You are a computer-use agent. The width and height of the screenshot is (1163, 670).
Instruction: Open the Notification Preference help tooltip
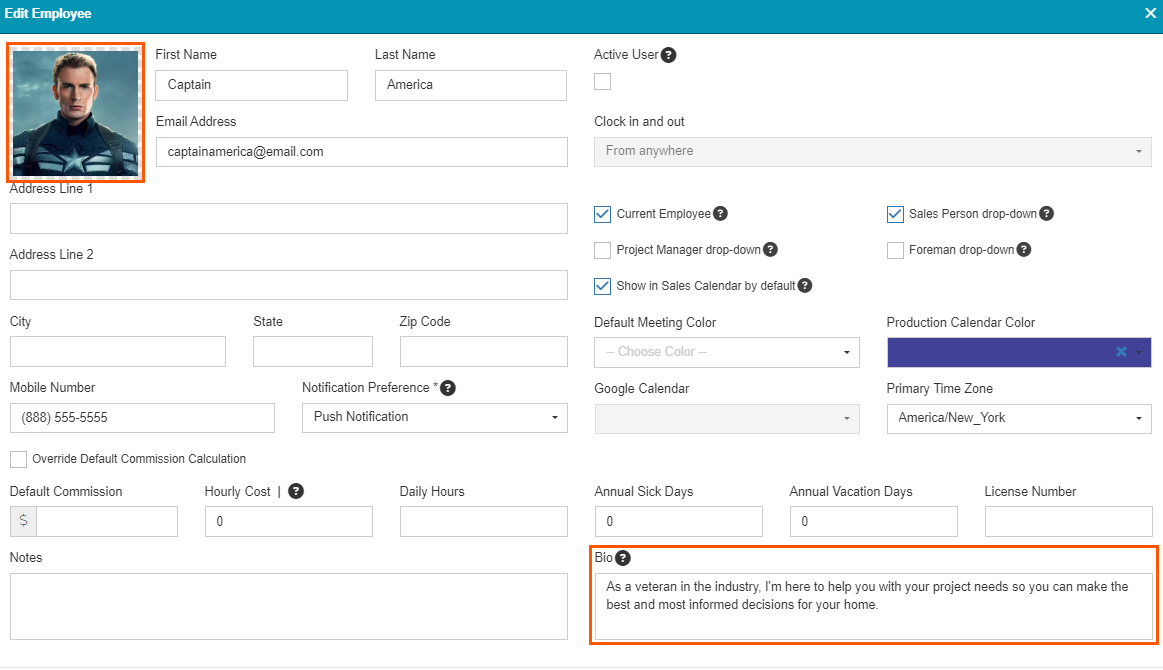(446, 388)
